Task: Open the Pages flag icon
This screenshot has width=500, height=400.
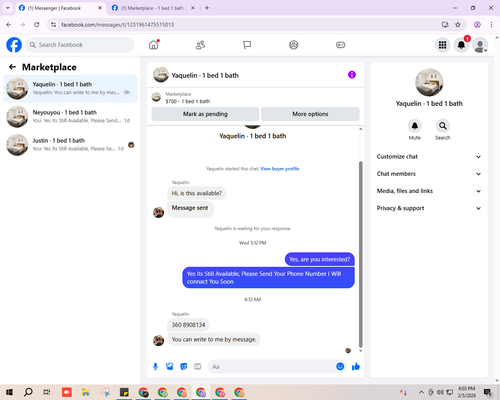Action: pyautogui.click(x=247, y=45)
